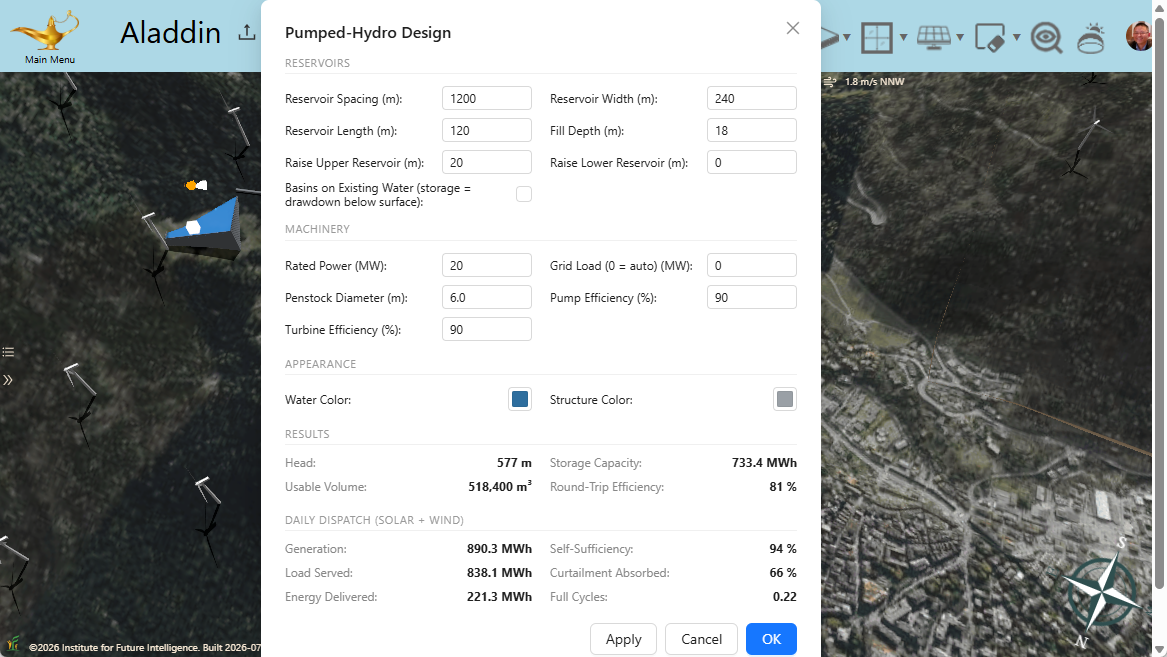The image size is (1167, 657).
Task: Open the Structure Color swatch
Action: [784, 400]
